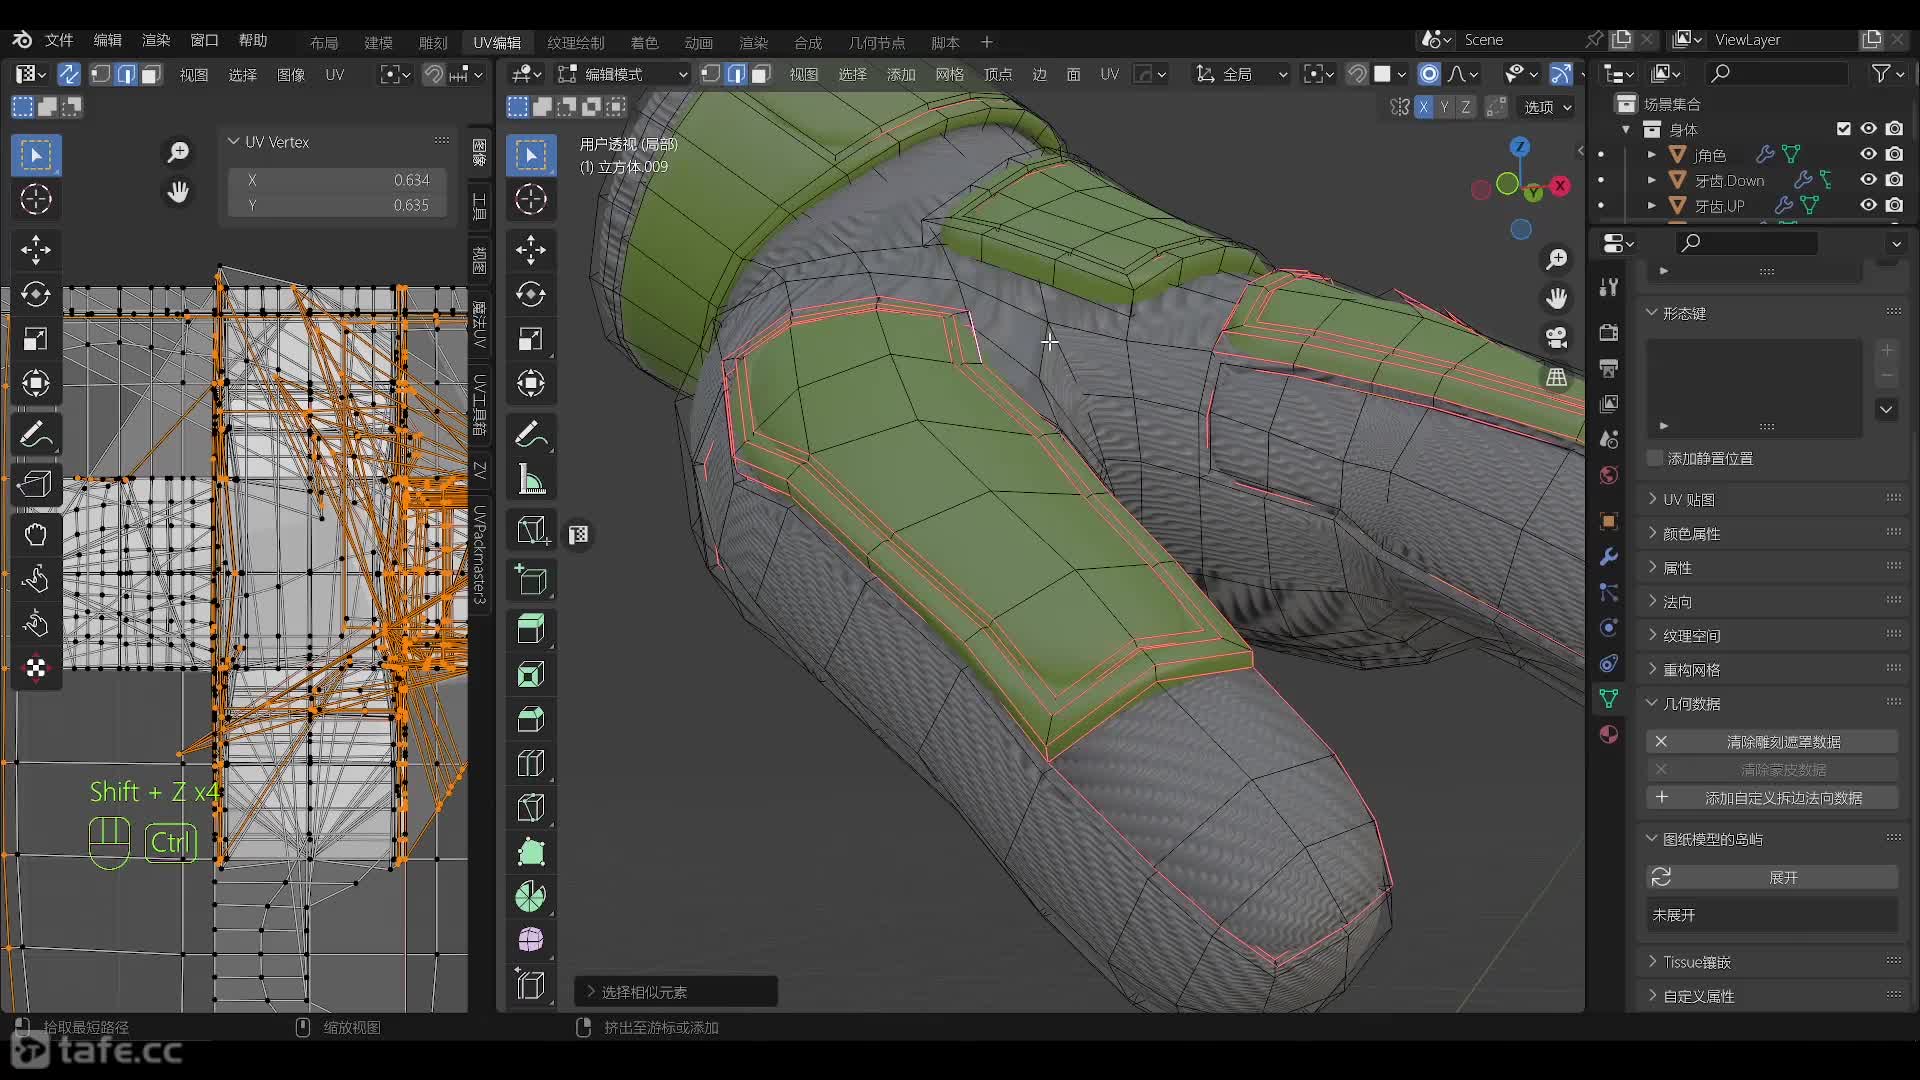
Task: Switch to the 建模 workspace tab
Action: 378,42
